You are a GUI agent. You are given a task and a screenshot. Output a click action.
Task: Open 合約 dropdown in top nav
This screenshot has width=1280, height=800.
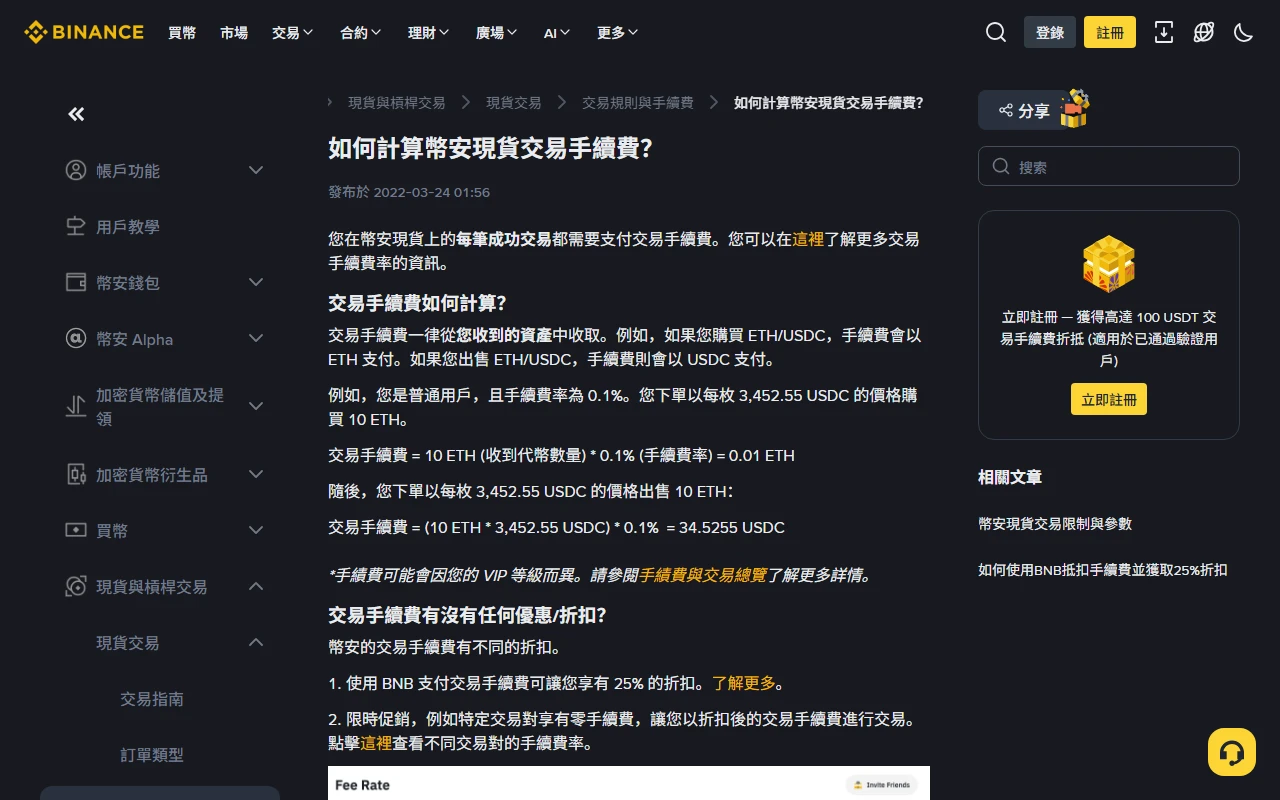[x=361, y=33]
